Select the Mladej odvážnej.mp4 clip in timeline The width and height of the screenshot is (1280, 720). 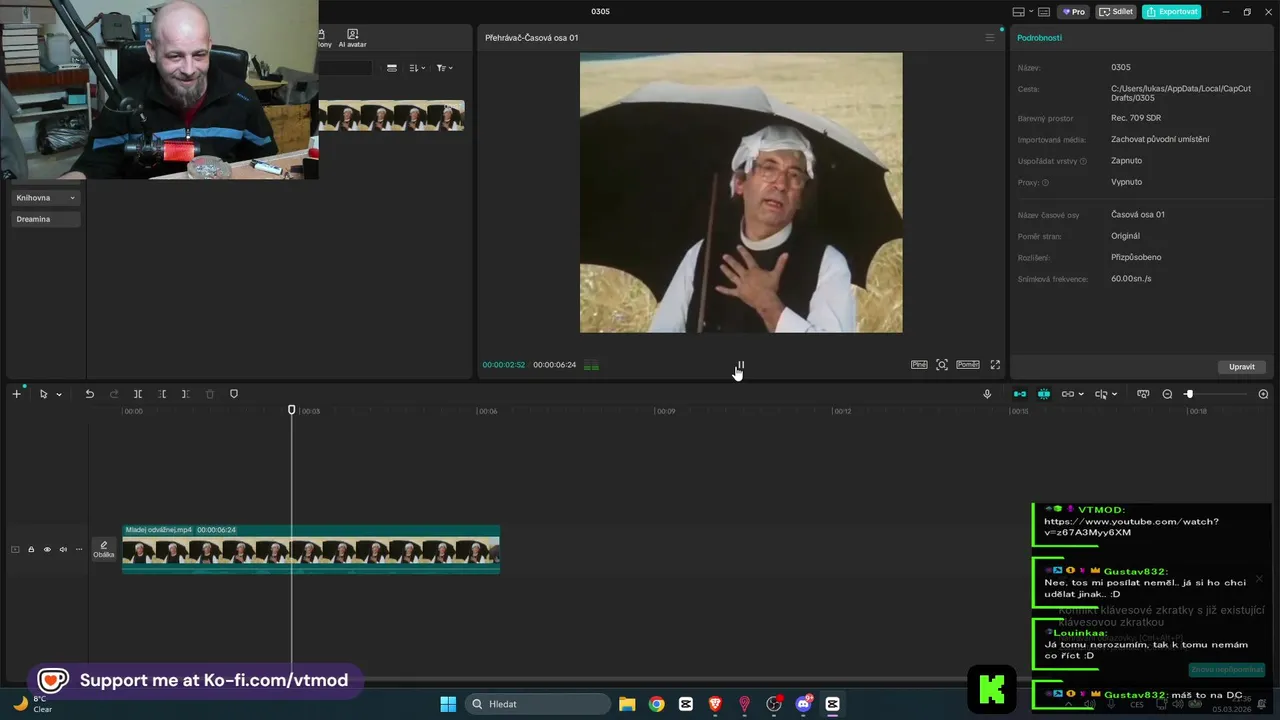(311, 549)
